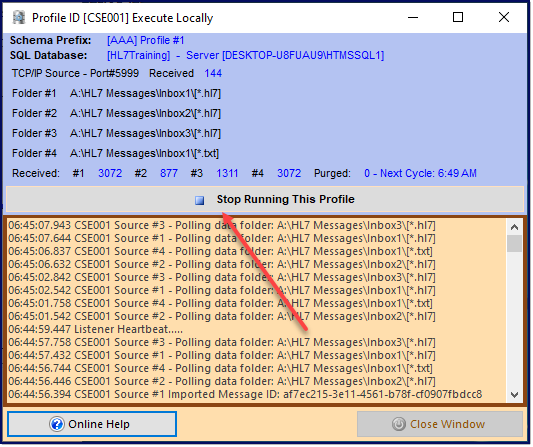This screenshot has width=533, height=447.
Task: Click the TCP/IP received count 144
Action: click(213, 74)
